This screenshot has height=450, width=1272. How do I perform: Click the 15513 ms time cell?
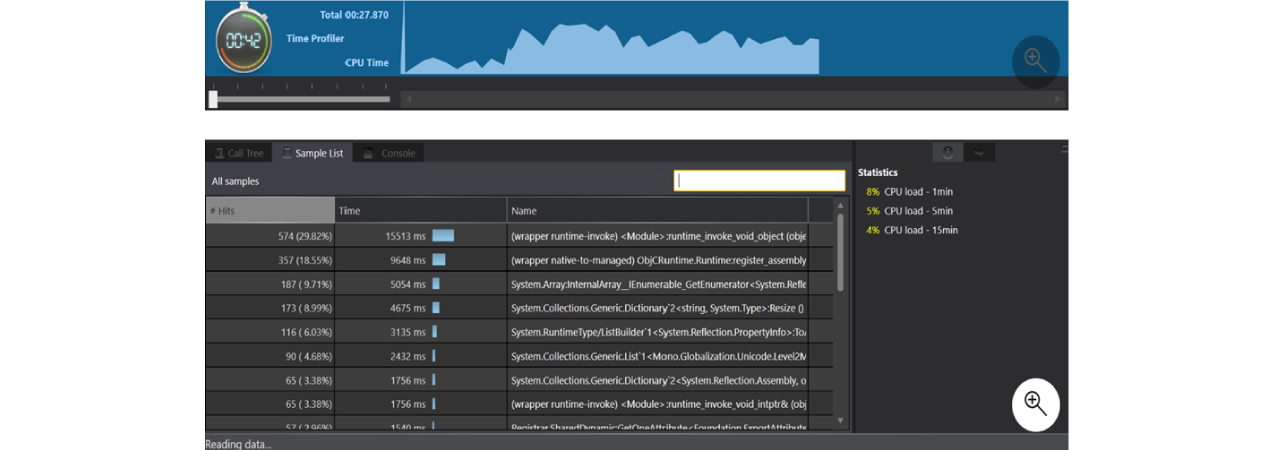click(x=420, y=235)
